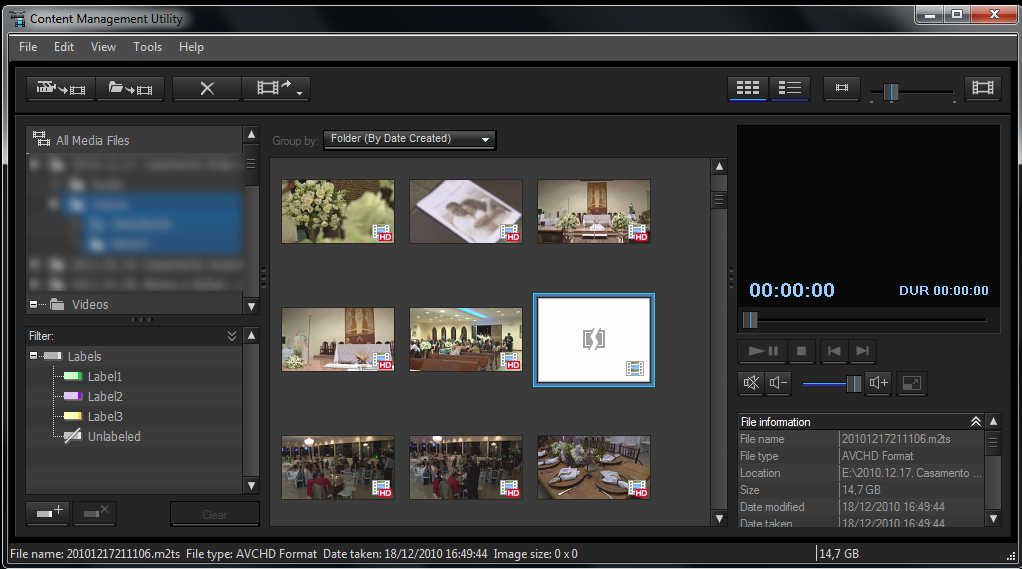Select the church pews audience thumbnail
Screen dimensions: 1022x569
tap(465, 339)
